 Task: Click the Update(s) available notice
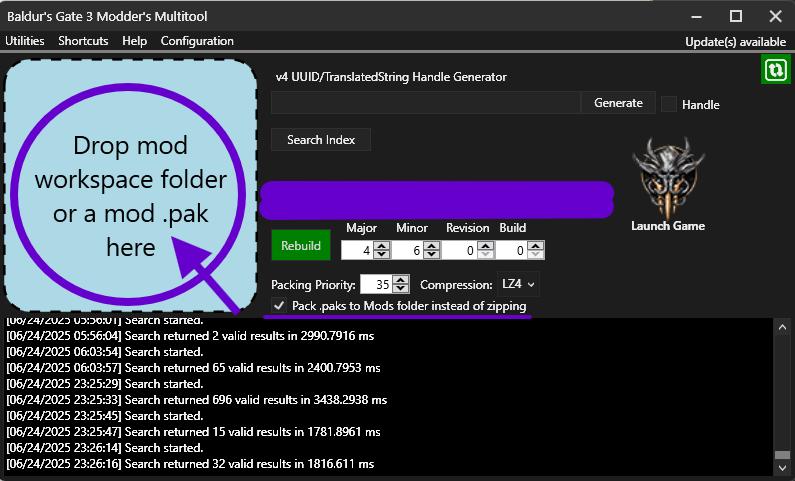click(x=735, y=42)
